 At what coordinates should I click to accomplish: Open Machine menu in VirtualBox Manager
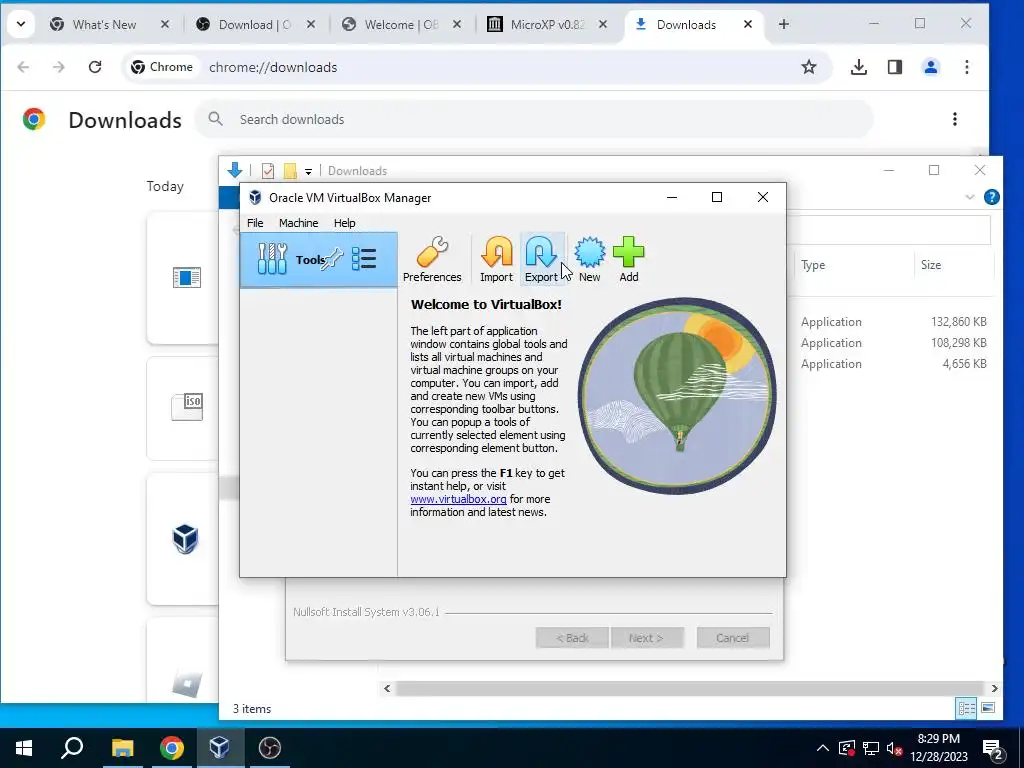point(298,223)
